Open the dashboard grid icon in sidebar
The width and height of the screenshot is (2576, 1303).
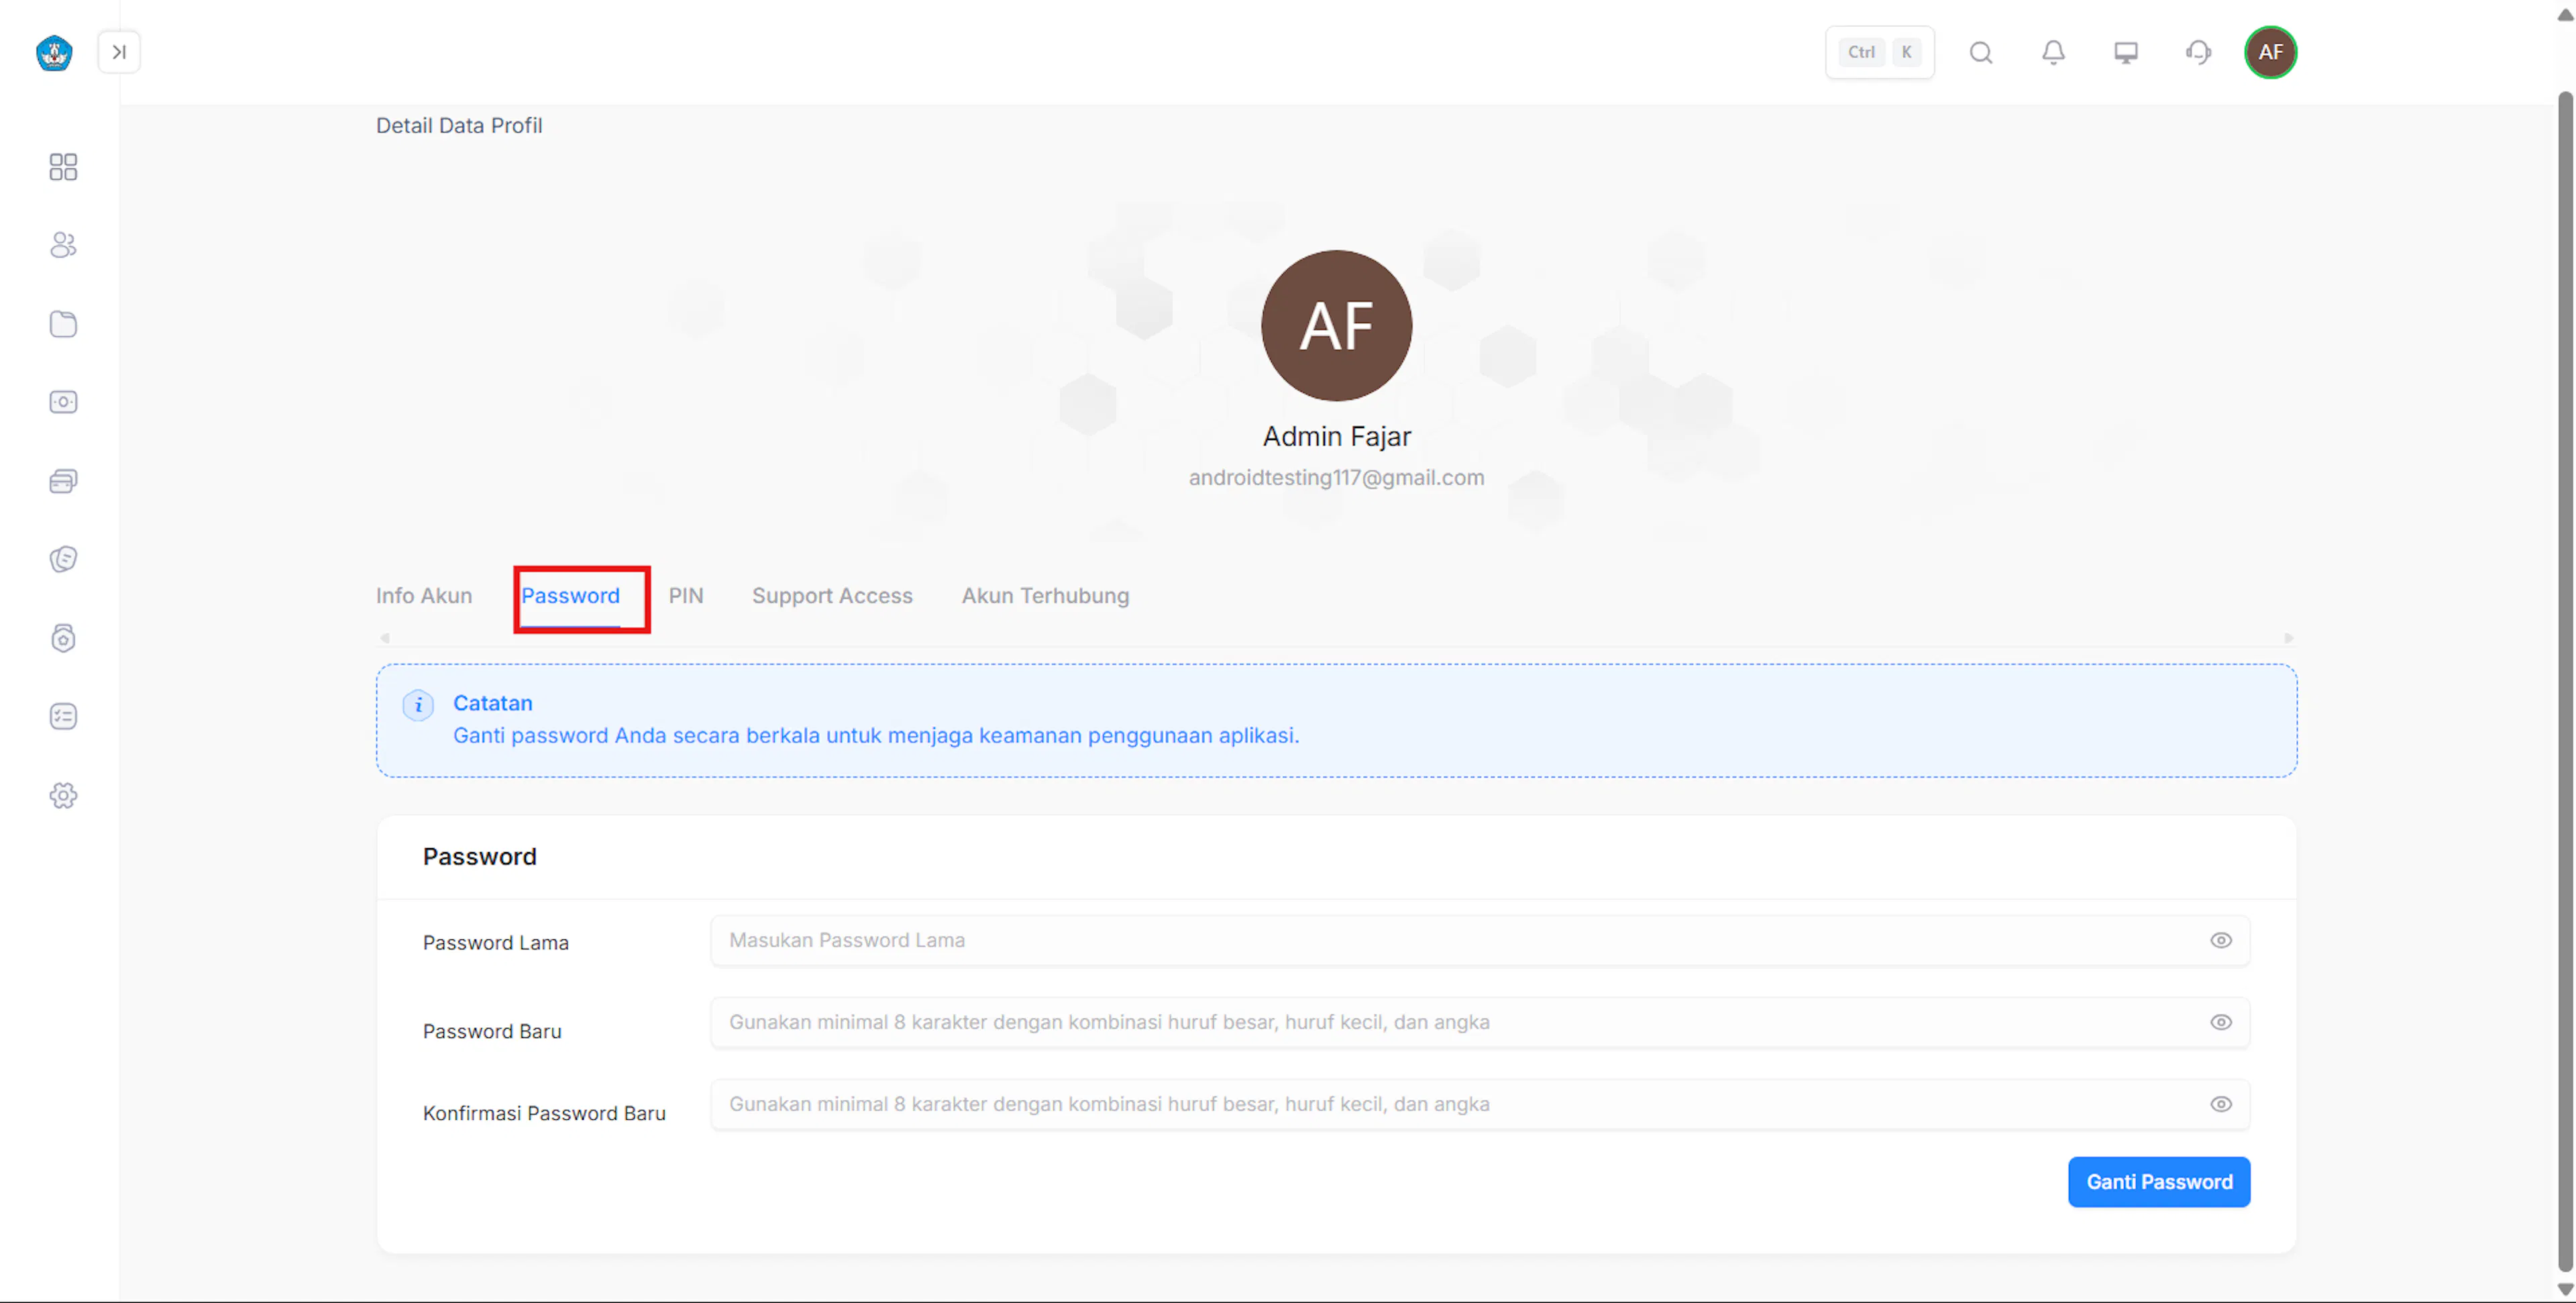(63, 167)
